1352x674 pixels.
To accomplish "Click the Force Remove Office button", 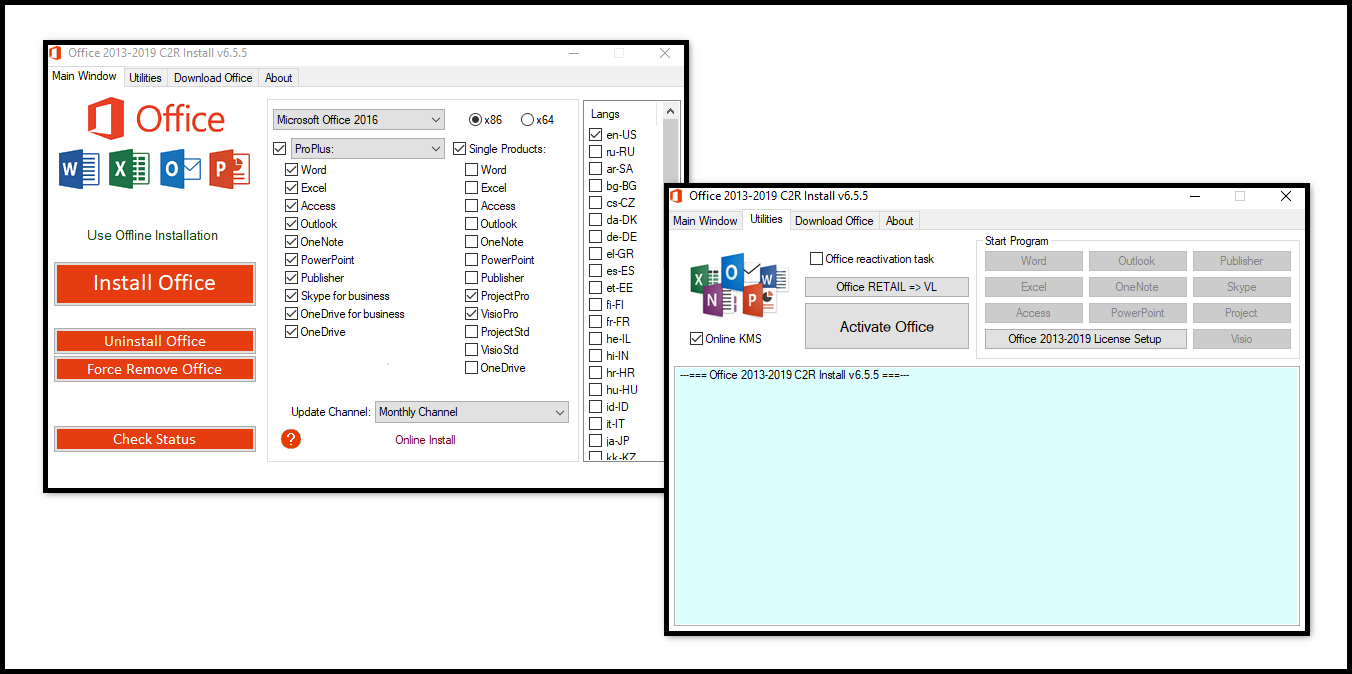I will tap(155, 369).
